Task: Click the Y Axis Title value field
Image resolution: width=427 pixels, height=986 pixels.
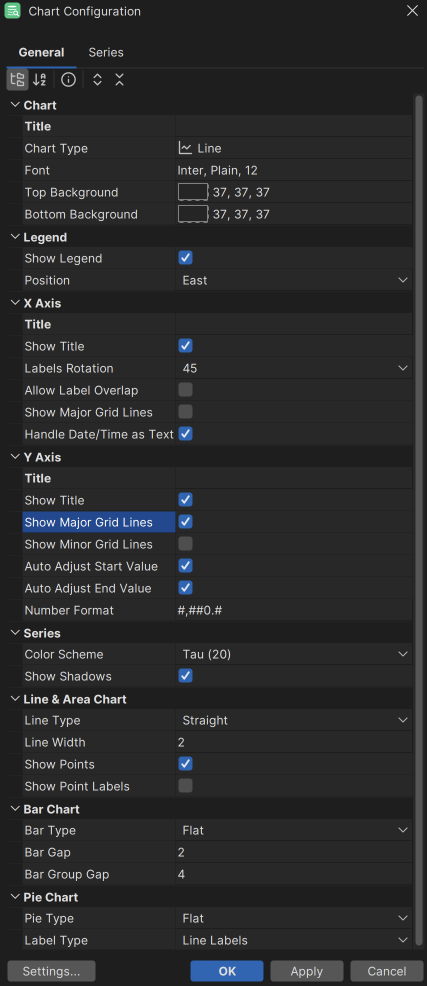Action: coord(294,479)
